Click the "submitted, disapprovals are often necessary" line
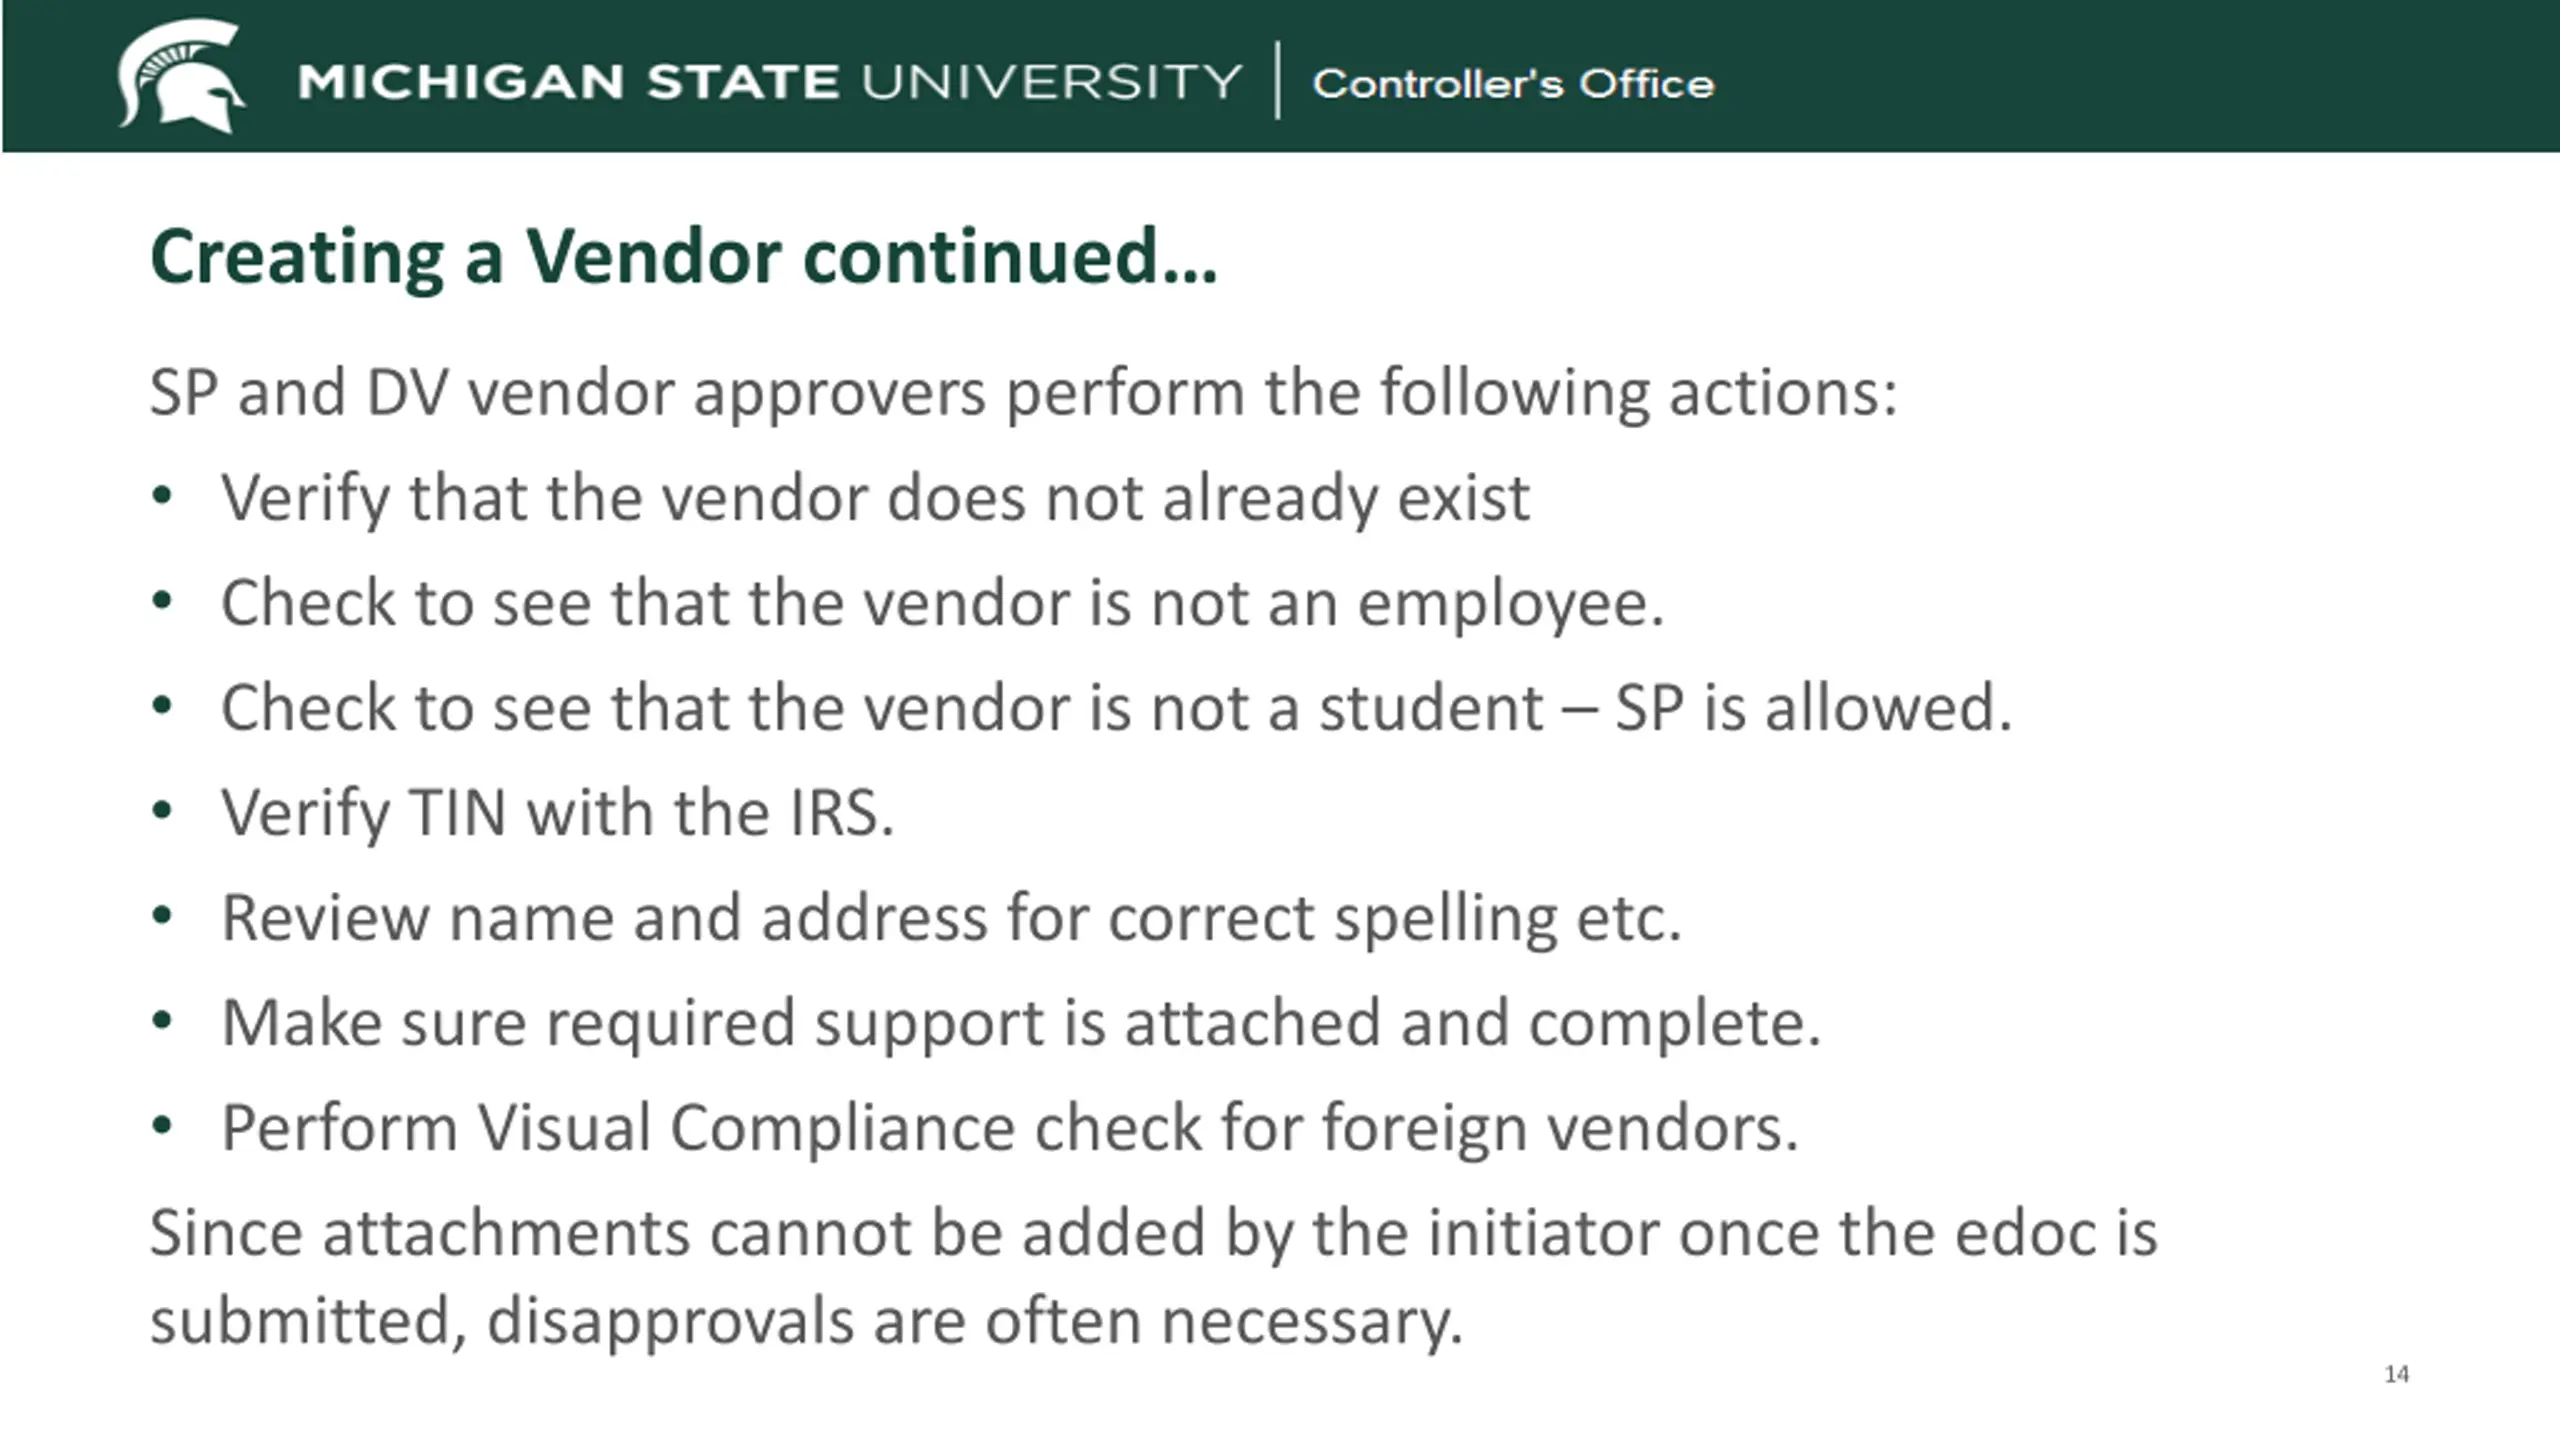The image size is (2560, 1440). click(x=806, y=1320)
